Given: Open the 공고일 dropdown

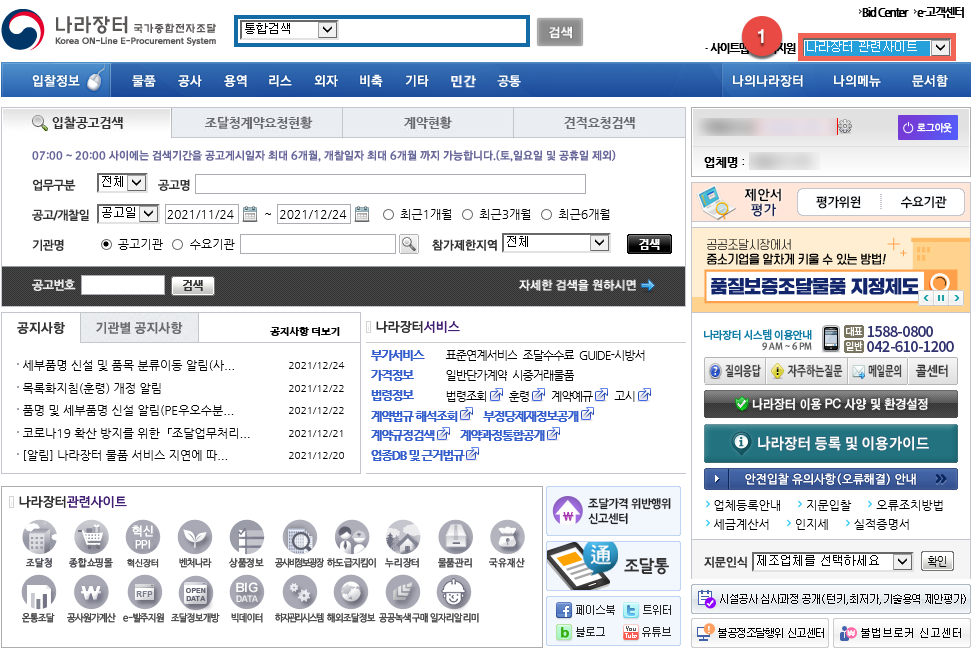Looking at the screenshot, I should (128, 214).
